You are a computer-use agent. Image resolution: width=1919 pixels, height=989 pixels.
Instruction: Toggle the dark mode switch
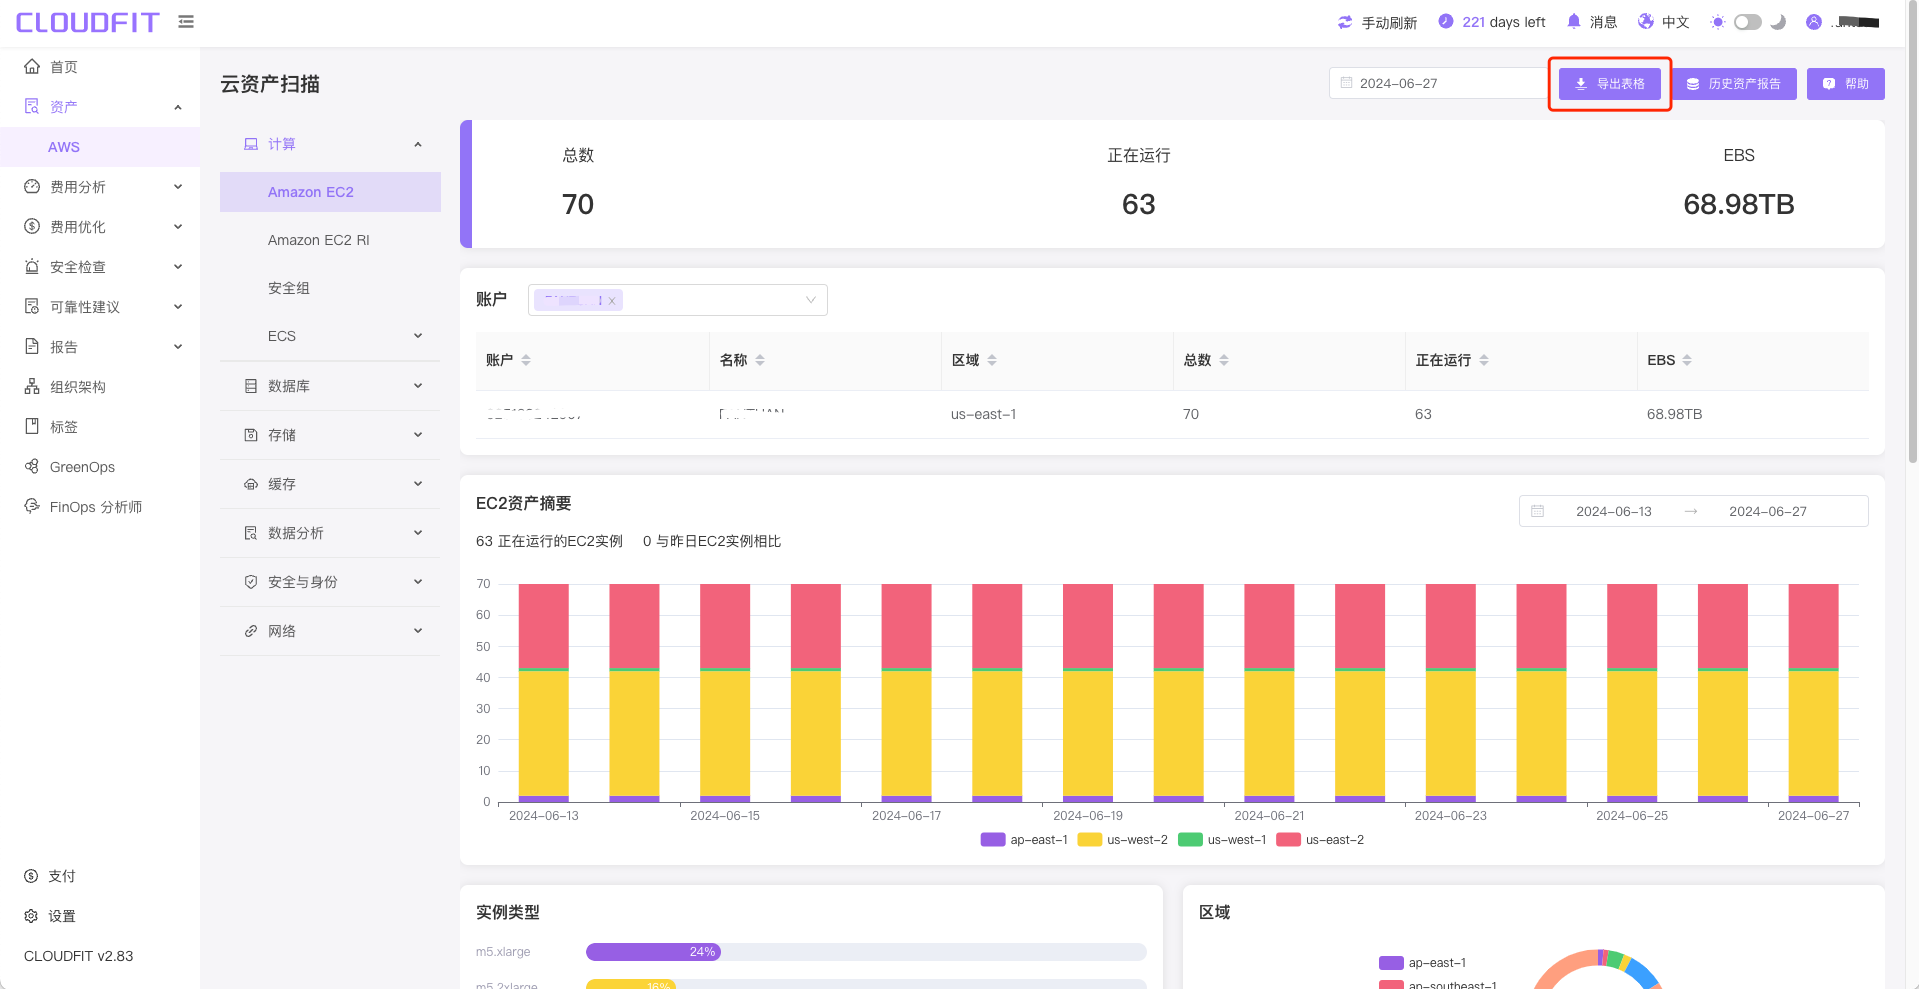(x=1748, y=22)
